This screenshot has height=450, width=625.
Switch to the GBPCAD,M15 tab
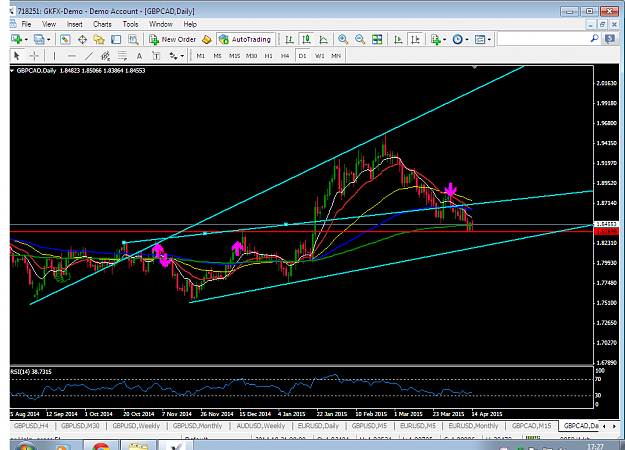[531, 426]
